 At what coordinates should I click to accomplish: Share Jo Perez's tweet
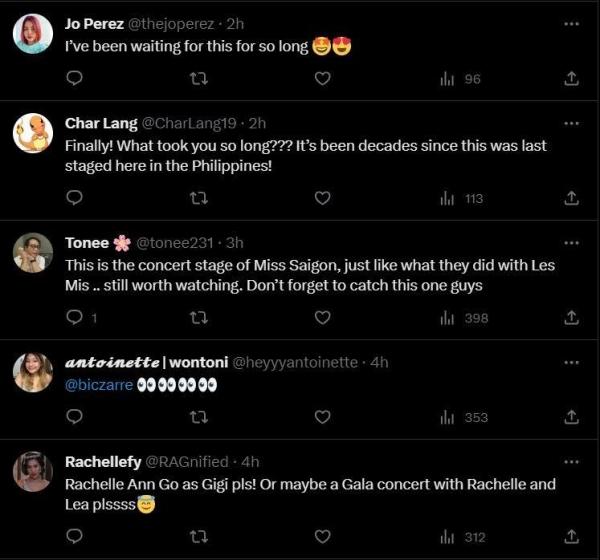point(572,78)
